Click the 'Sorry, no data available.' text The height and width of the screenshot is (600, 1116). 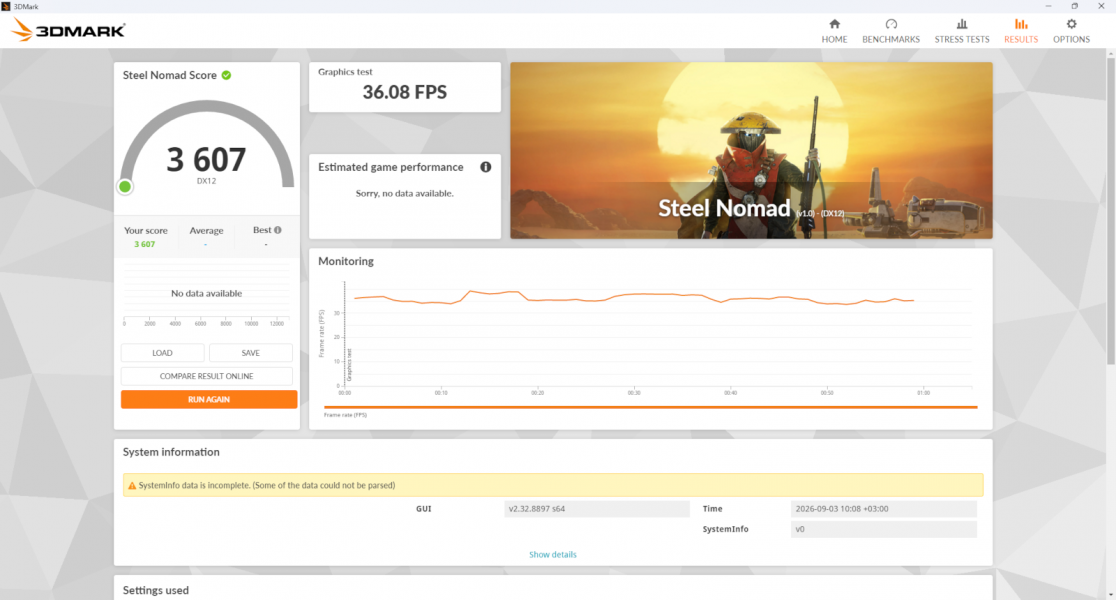point(404,194)
